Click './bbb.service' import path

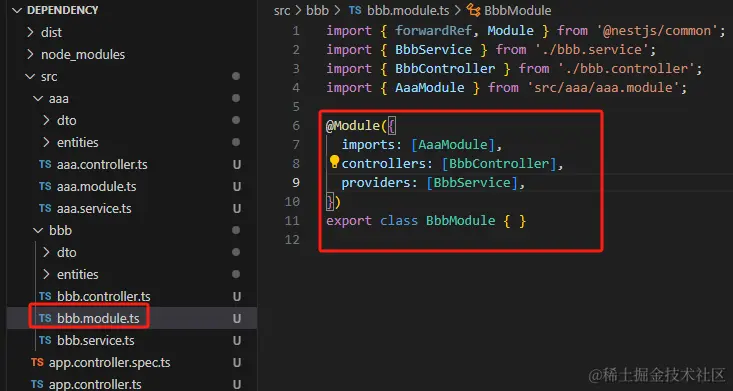pyautogui.click(x=591, y=50)
